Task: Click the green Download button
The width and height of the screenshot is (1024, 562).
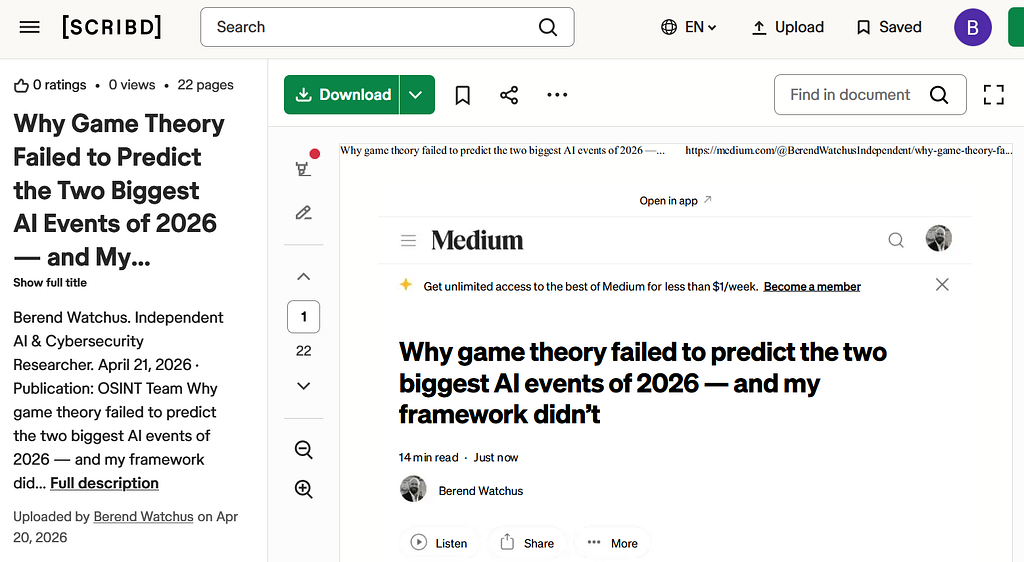Action: 342,95
